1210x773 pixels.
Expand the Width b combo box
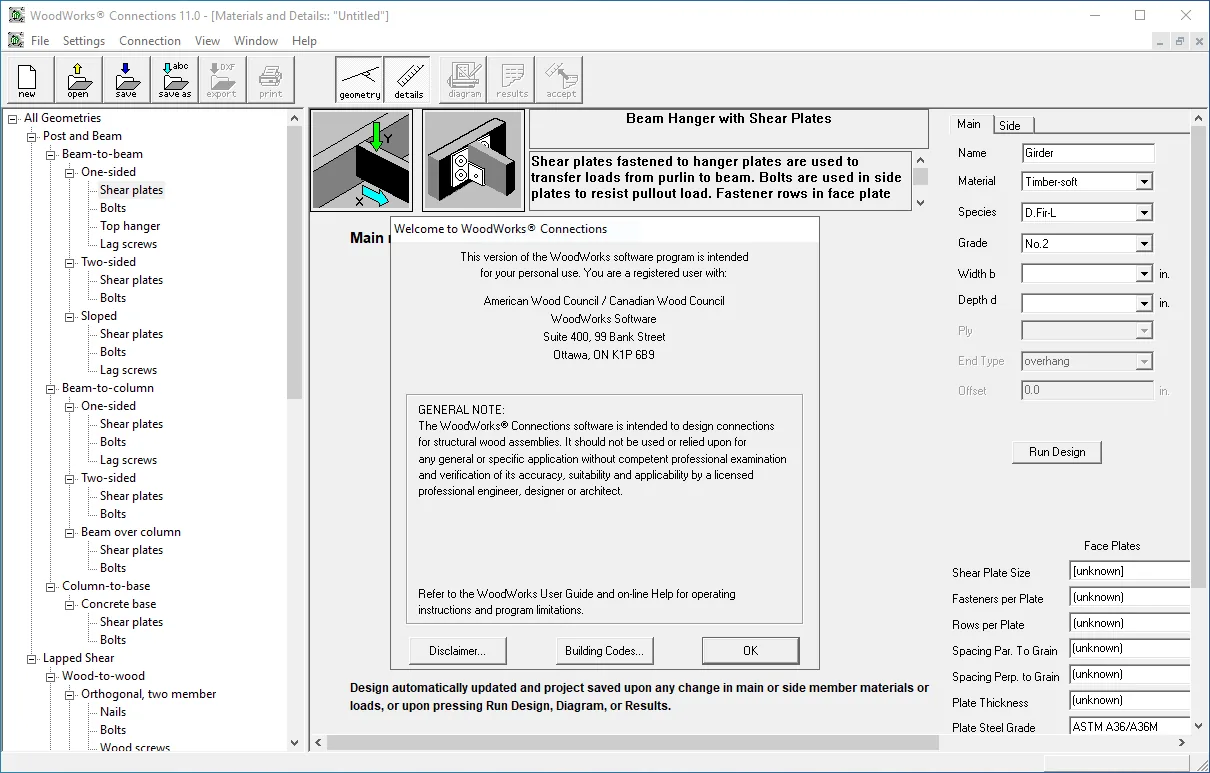coord(1088,273)
